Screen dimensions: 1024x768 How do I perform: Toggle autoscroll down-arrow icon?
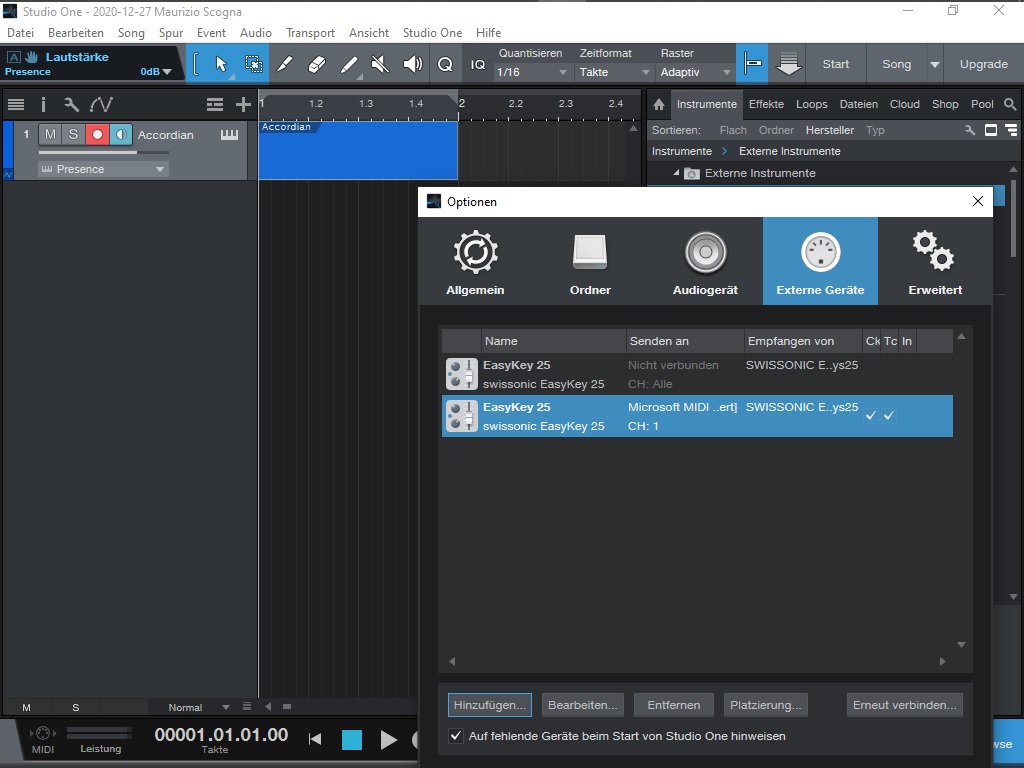[788, 64]
